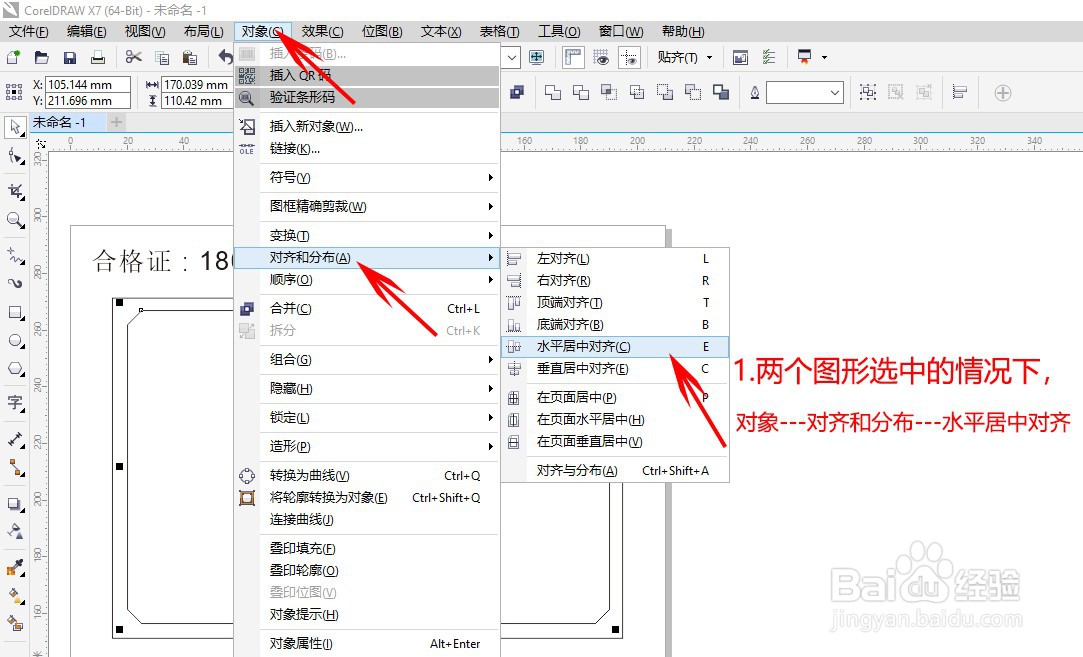The width and height of the screenshot is (1083, 657).
Task: Open the 文件(F) menu
Action: [28, 32]
